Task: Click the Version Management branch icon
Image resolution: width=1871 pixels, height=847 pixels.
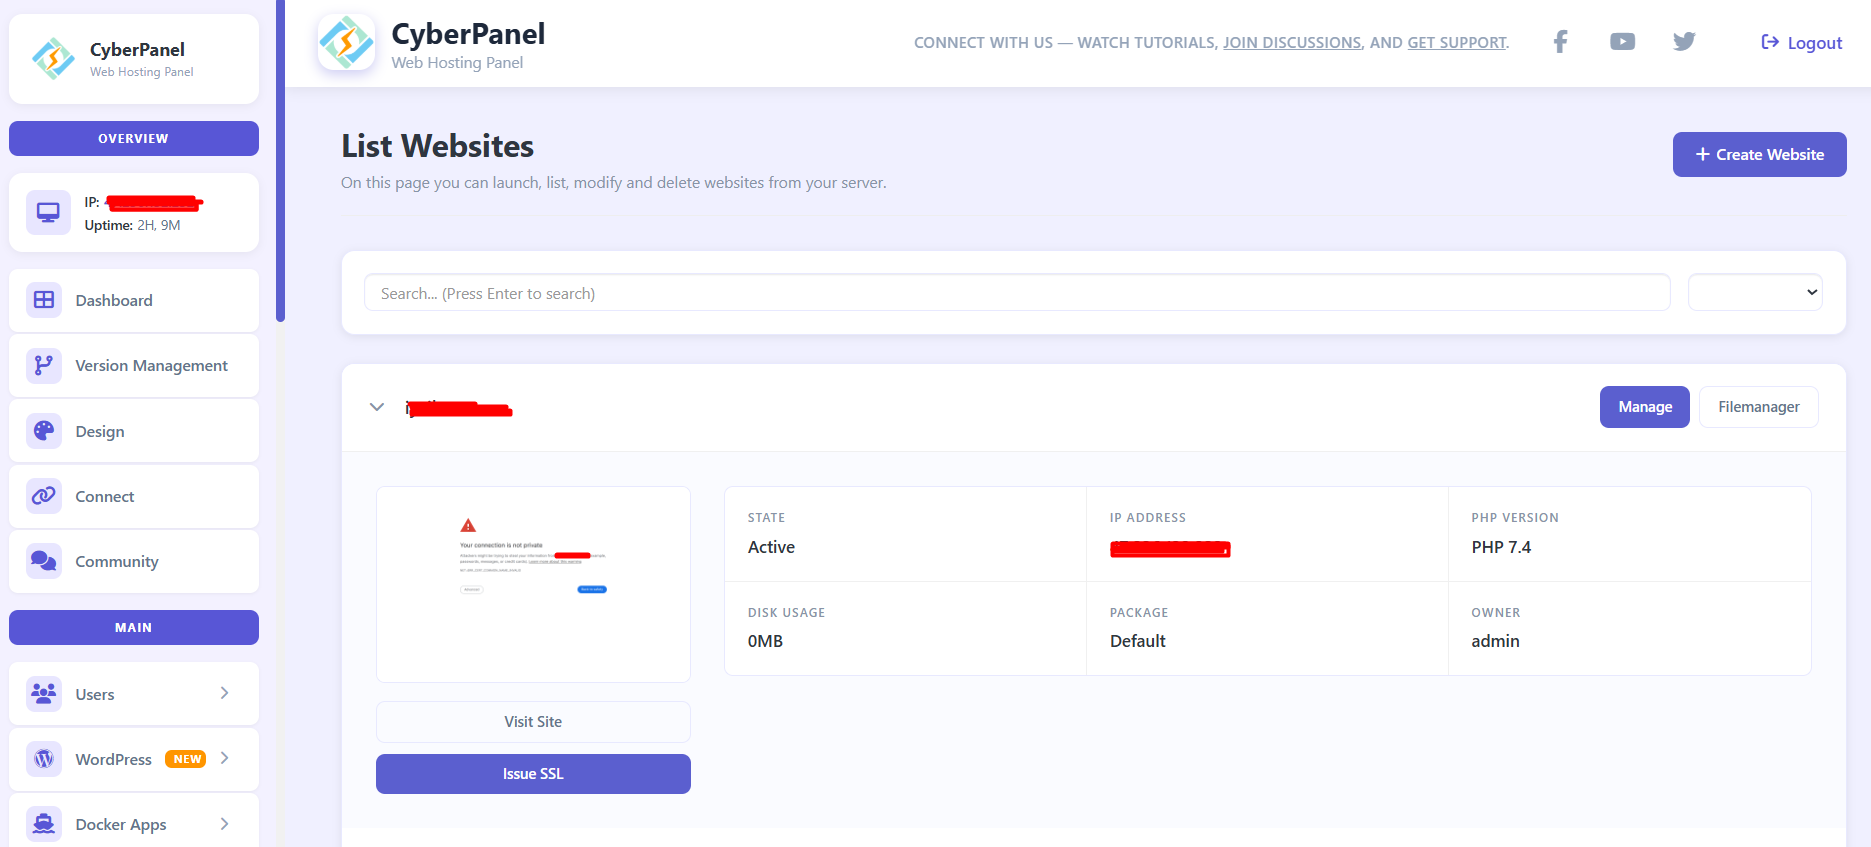Action: click(44, 365)
